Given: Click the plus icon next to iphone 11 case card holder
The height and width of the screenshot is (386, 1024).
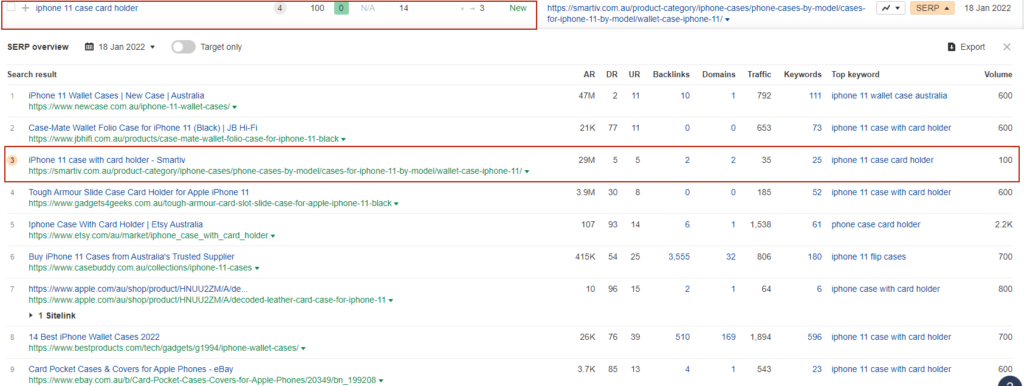Looking at the screenshot, I should pos(25,8).
